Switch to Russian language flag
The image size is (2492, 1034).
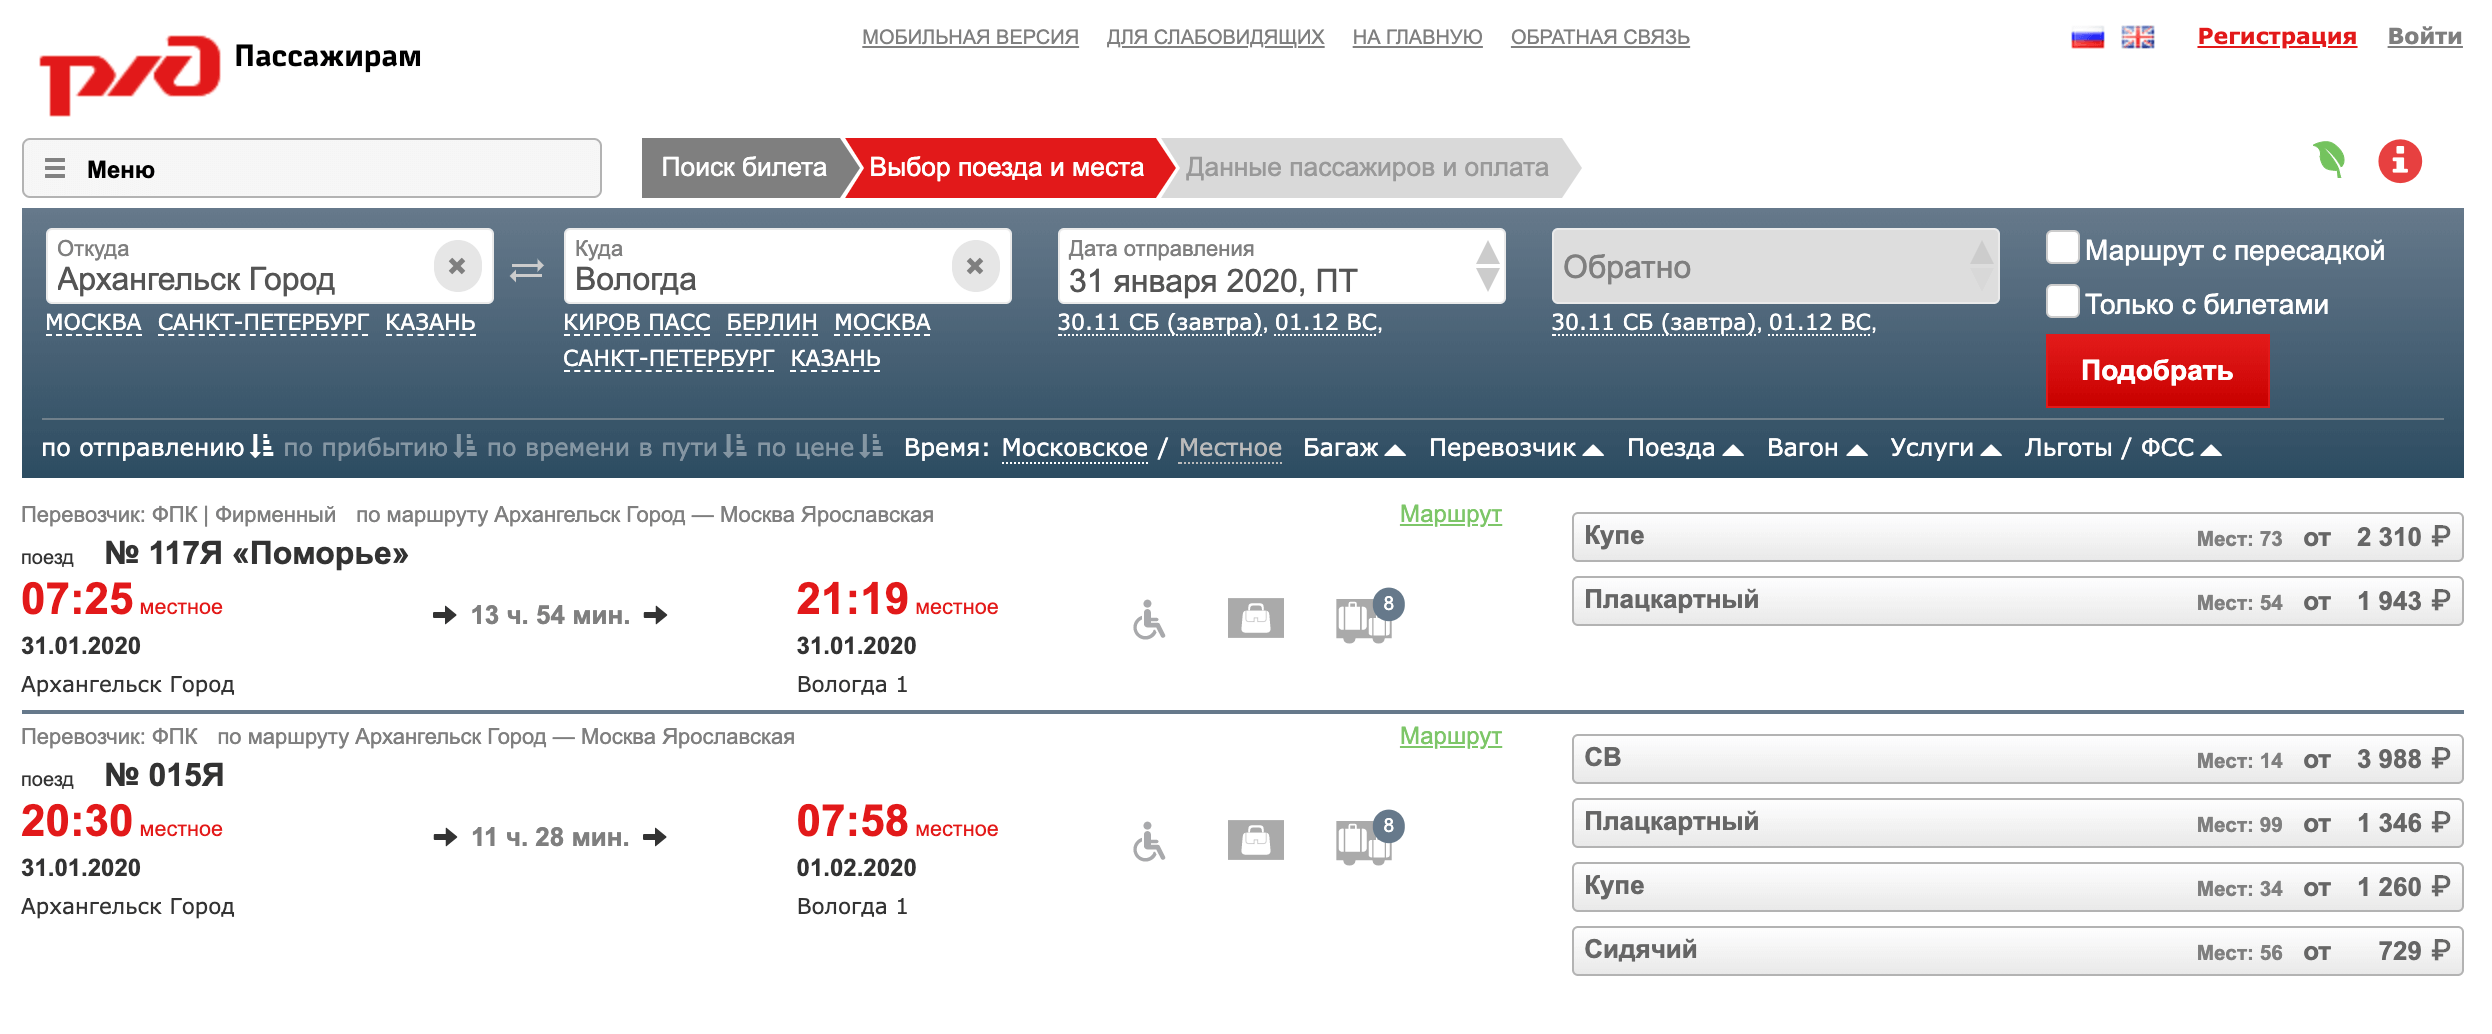pyautogui.click(x=2087, y=37)
